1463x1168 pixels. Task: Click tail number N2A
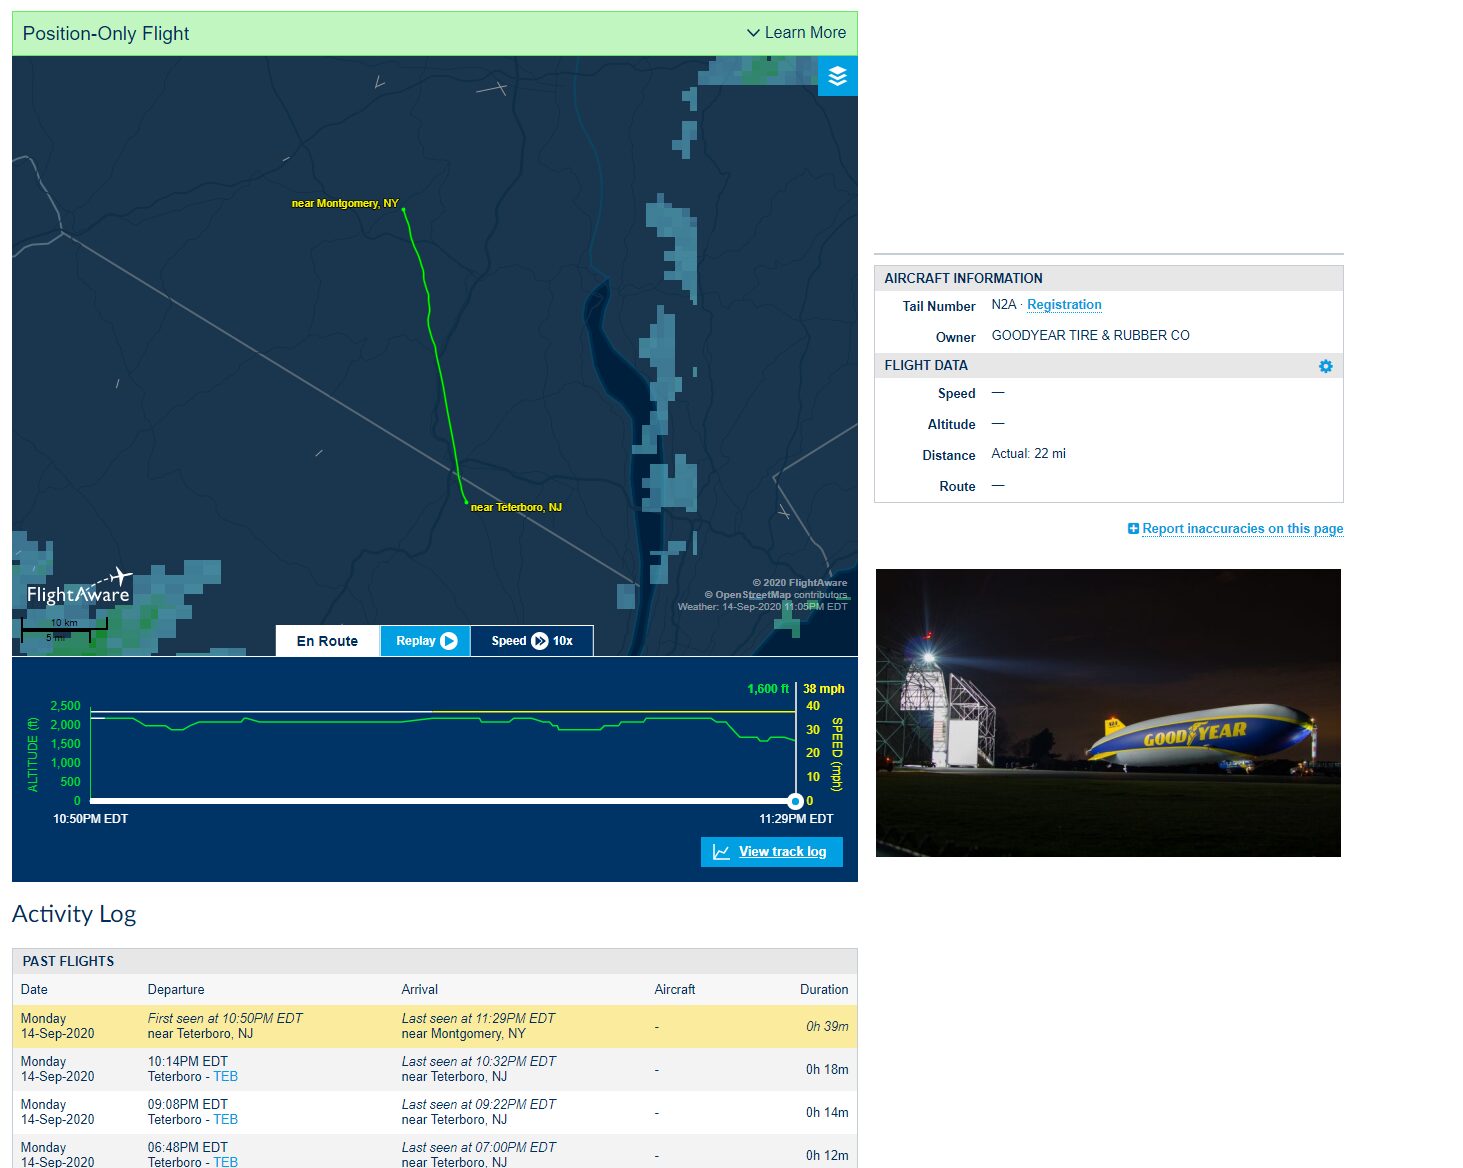(1004, 305)
